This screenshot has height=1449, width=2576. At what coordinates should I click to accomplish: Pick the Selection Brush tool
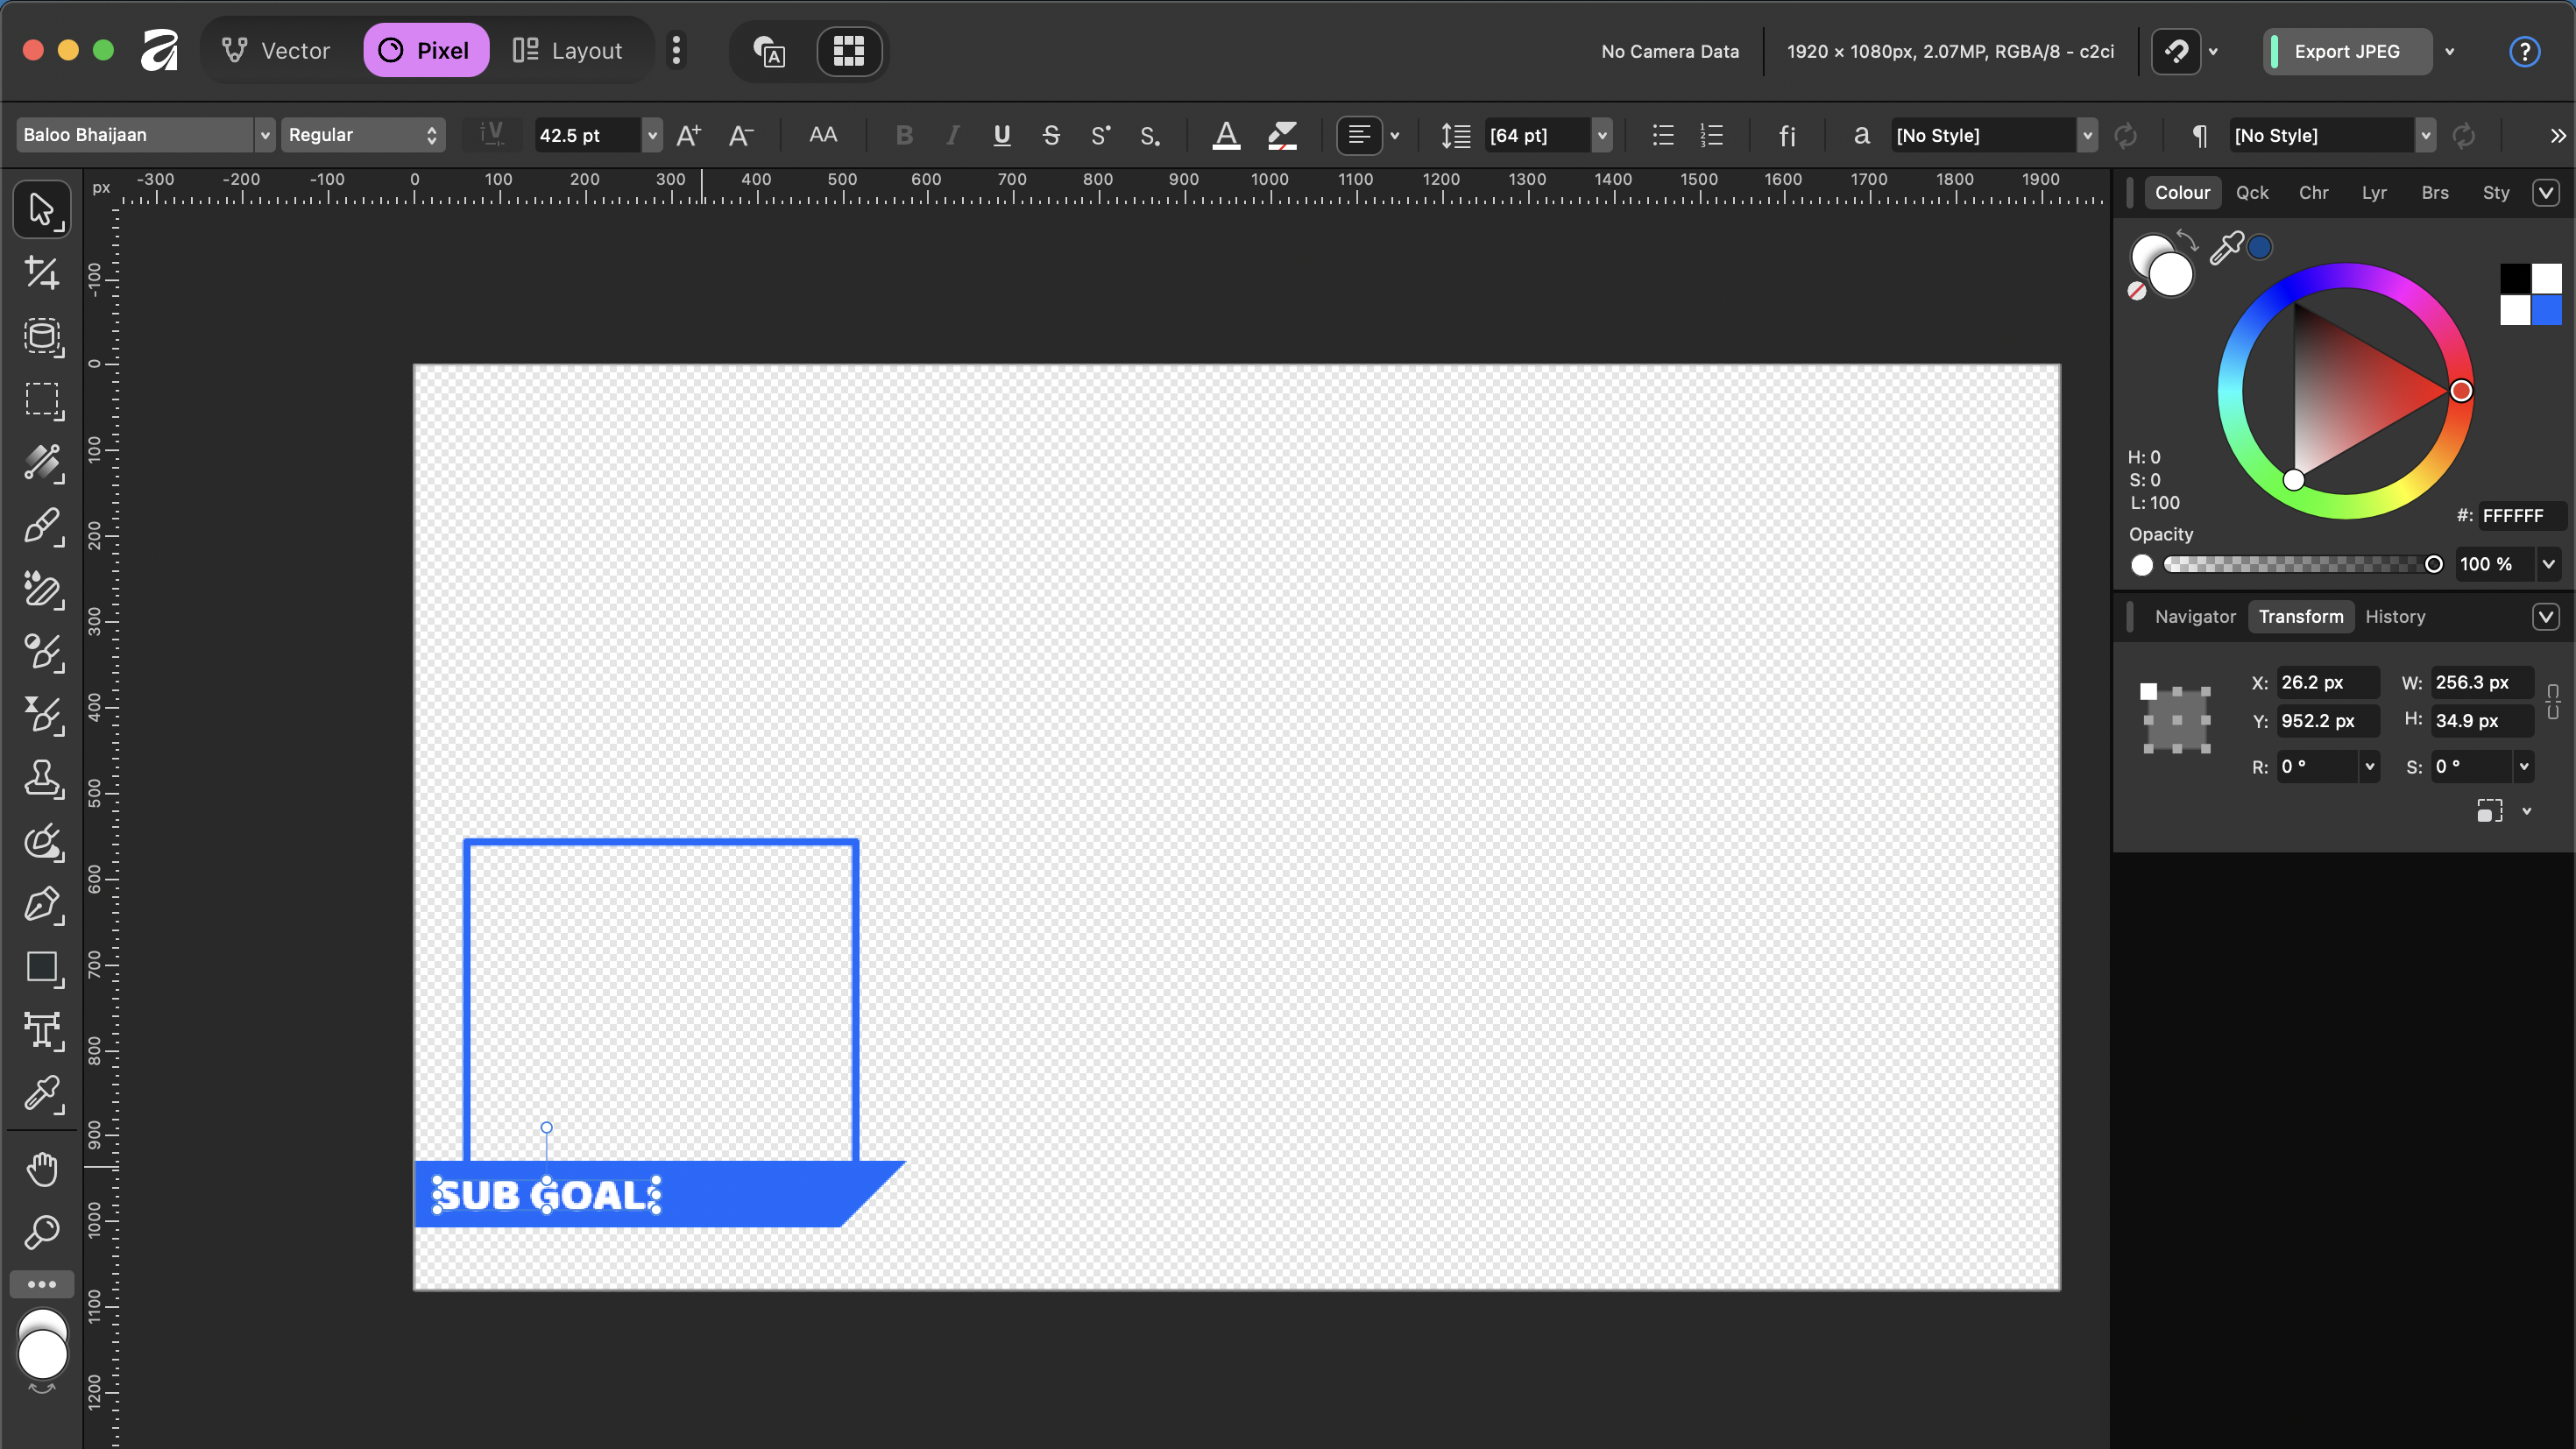tap(42, 337)
